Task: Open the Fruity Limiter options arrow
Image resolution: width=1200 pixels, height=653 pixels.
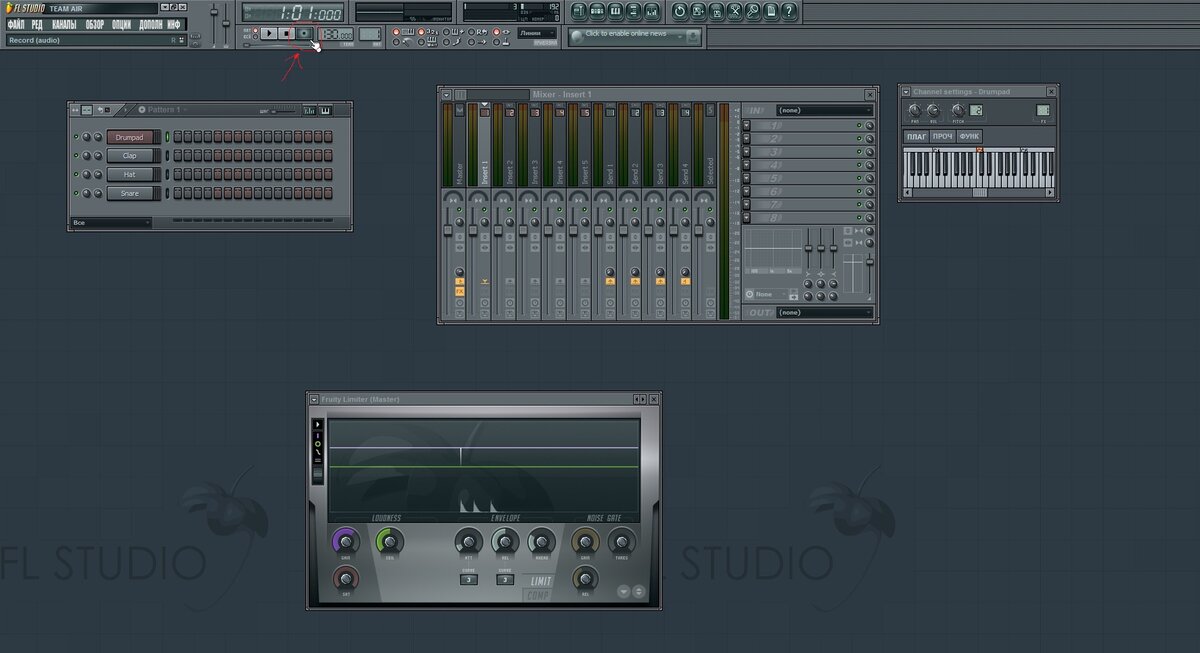Action: [314, 399]
